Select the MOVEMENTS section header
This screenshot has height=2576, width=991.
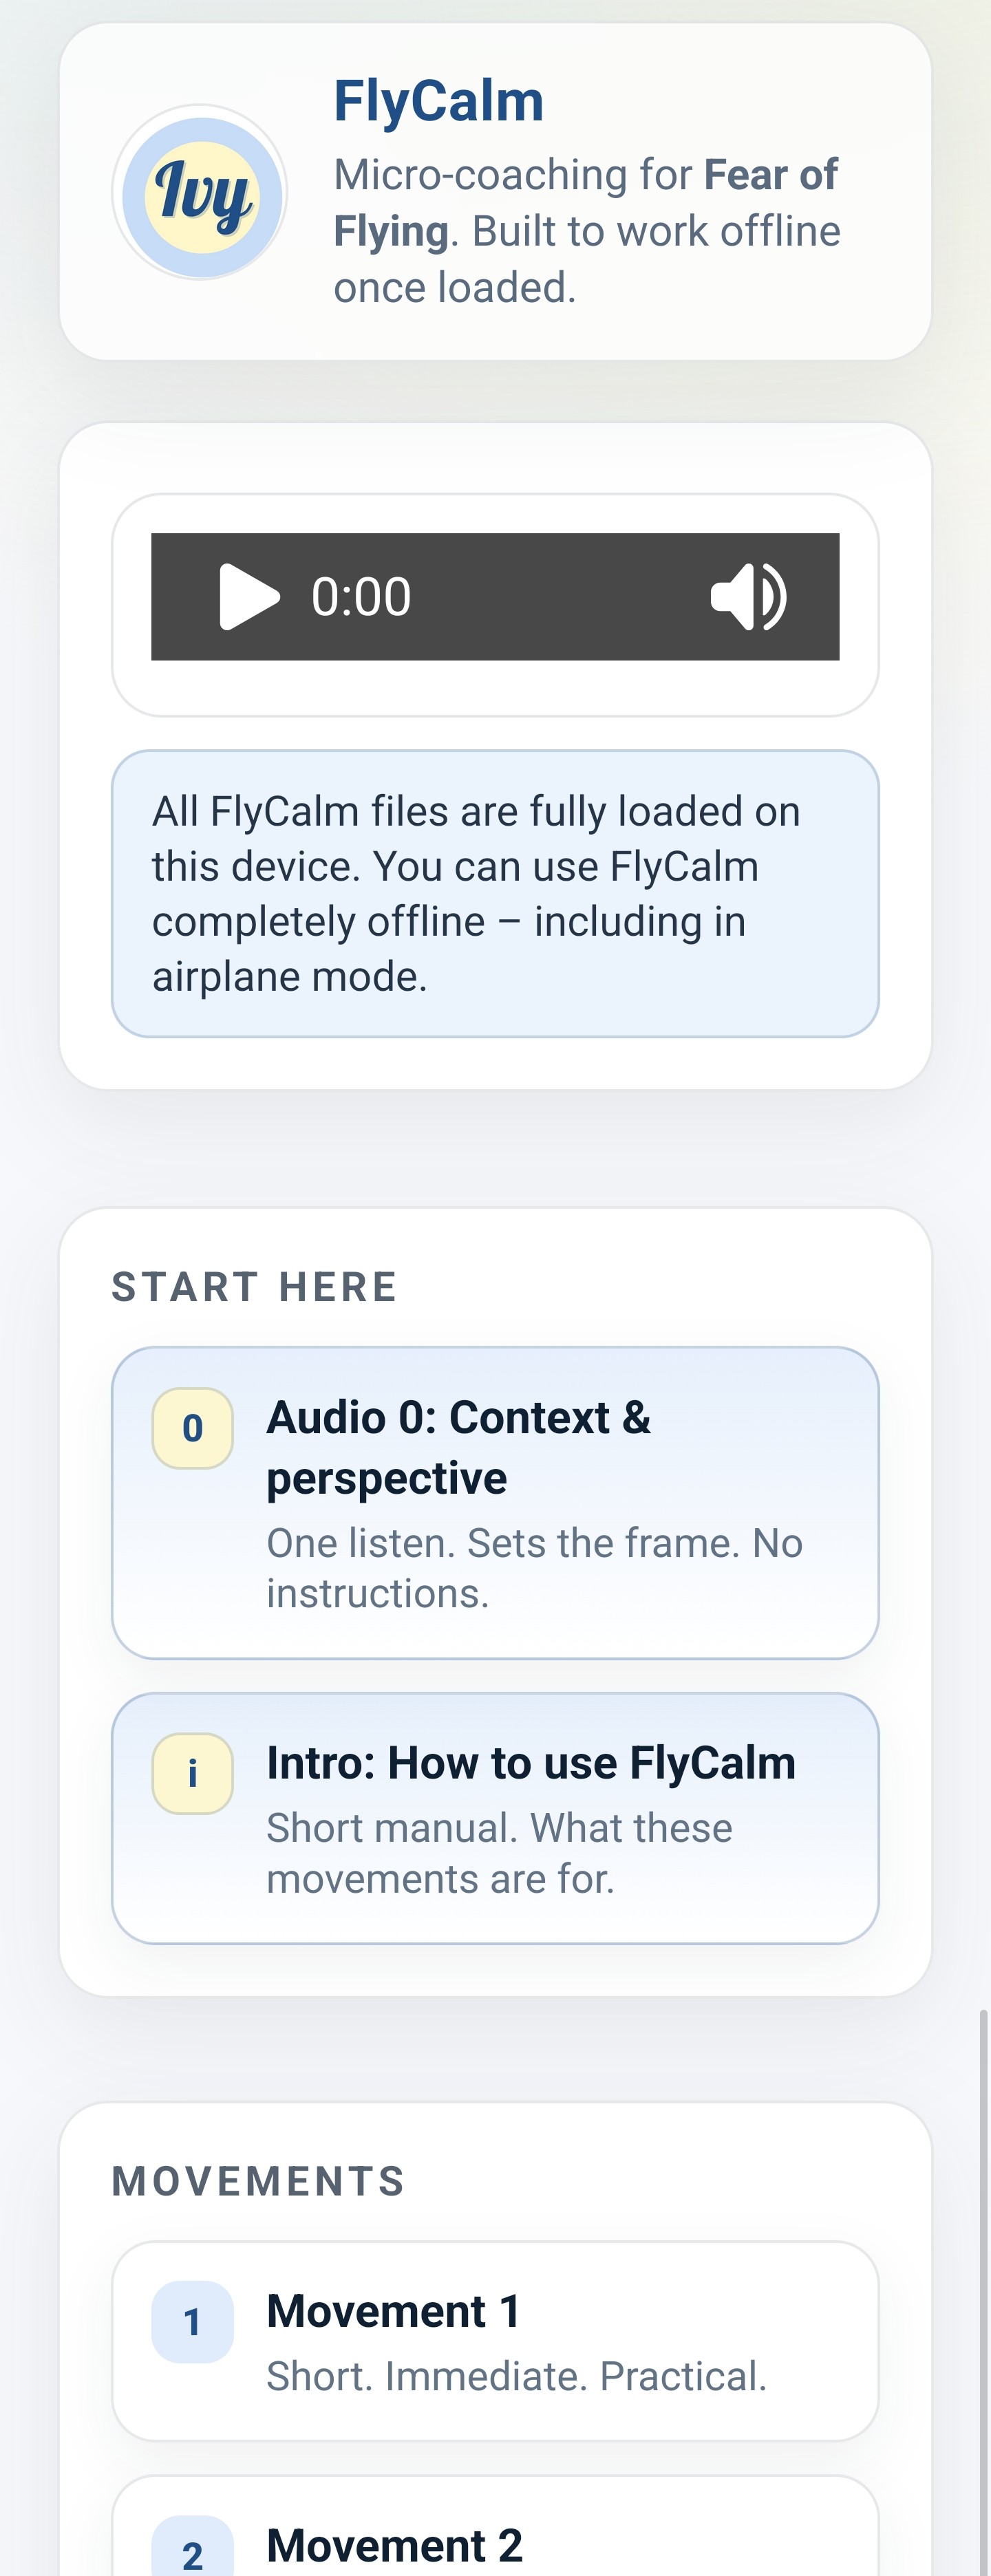257,2180
